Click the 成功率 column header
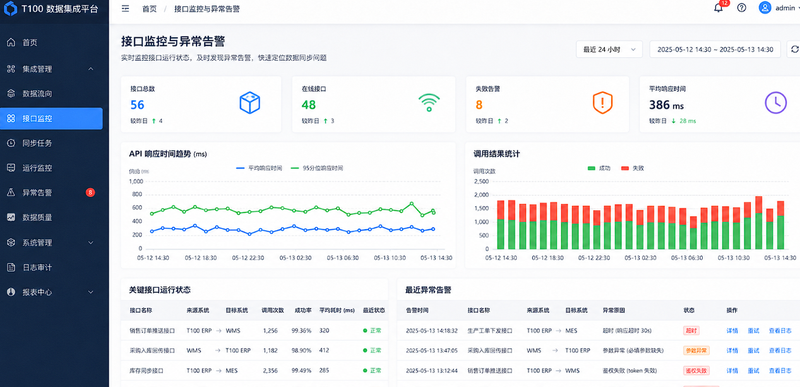The image size is (800, 387). (303, 310)
